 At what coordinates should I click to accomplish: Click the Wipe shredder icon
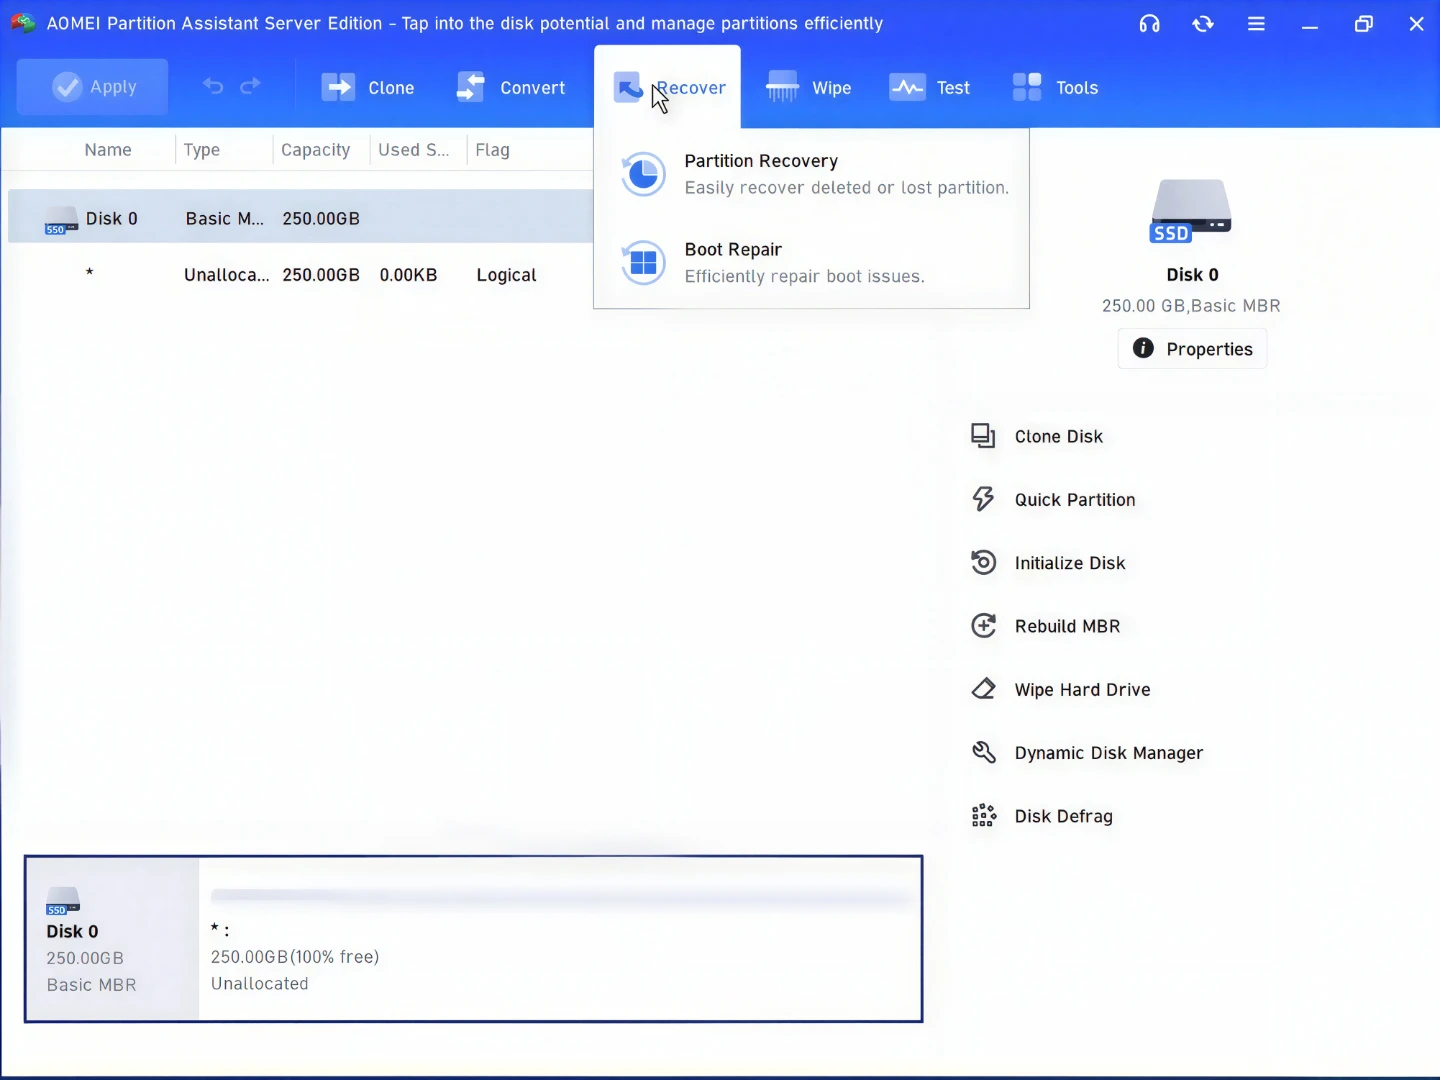(x=782, y=88)
